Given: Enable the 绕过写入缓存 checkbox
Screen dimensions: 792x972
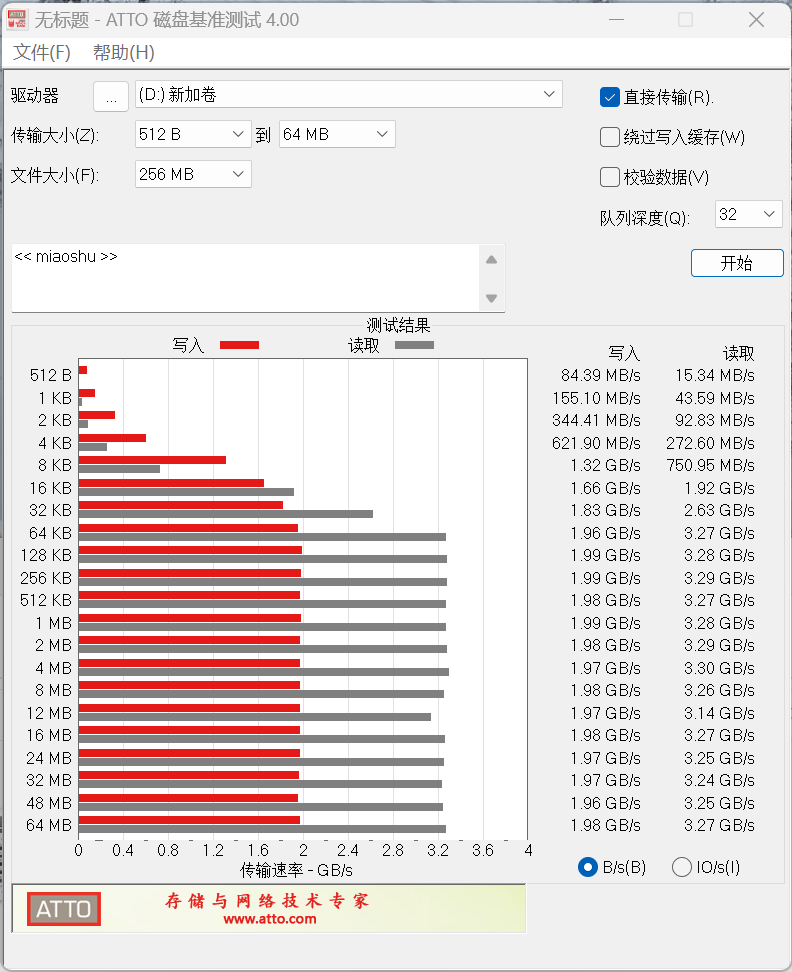Looking at the screenshot, I should [x=610, y=137].
